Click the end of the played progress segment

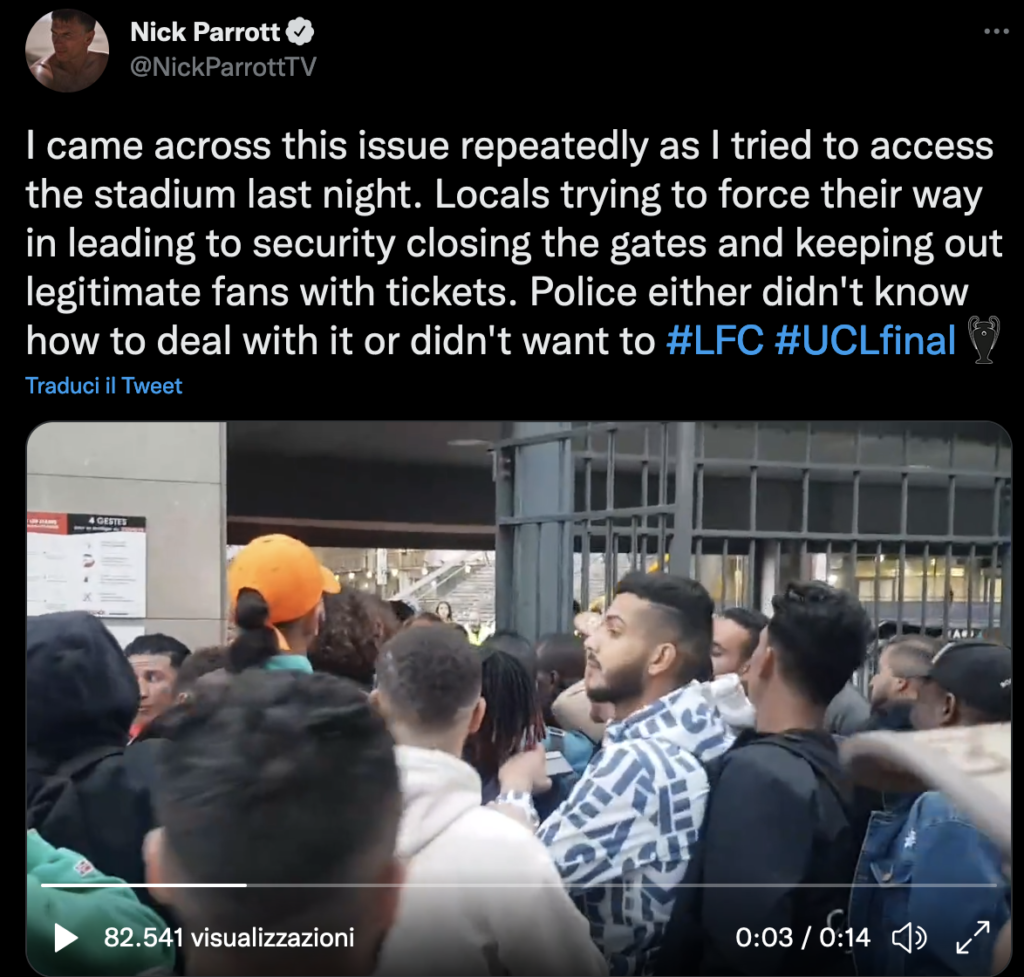246,885
